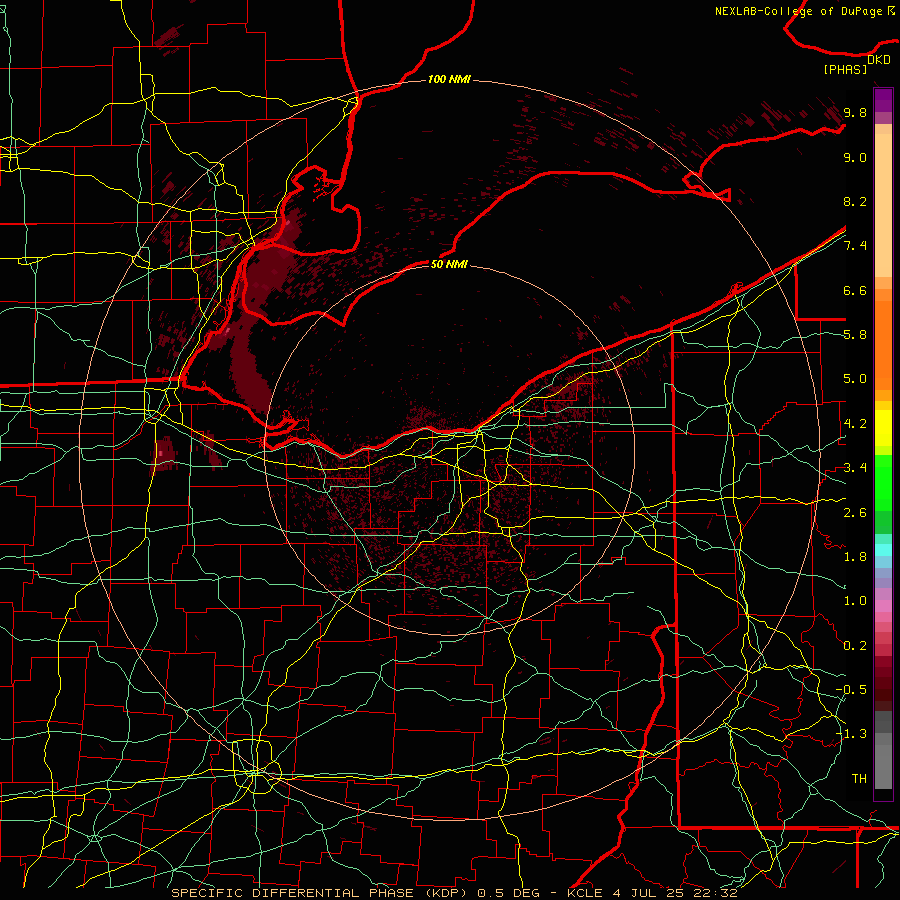This screenshot has height=900, width=900.
Task: Pick the cyan band of the color scale
Action: pyautogui.click(x=883, y=550)
